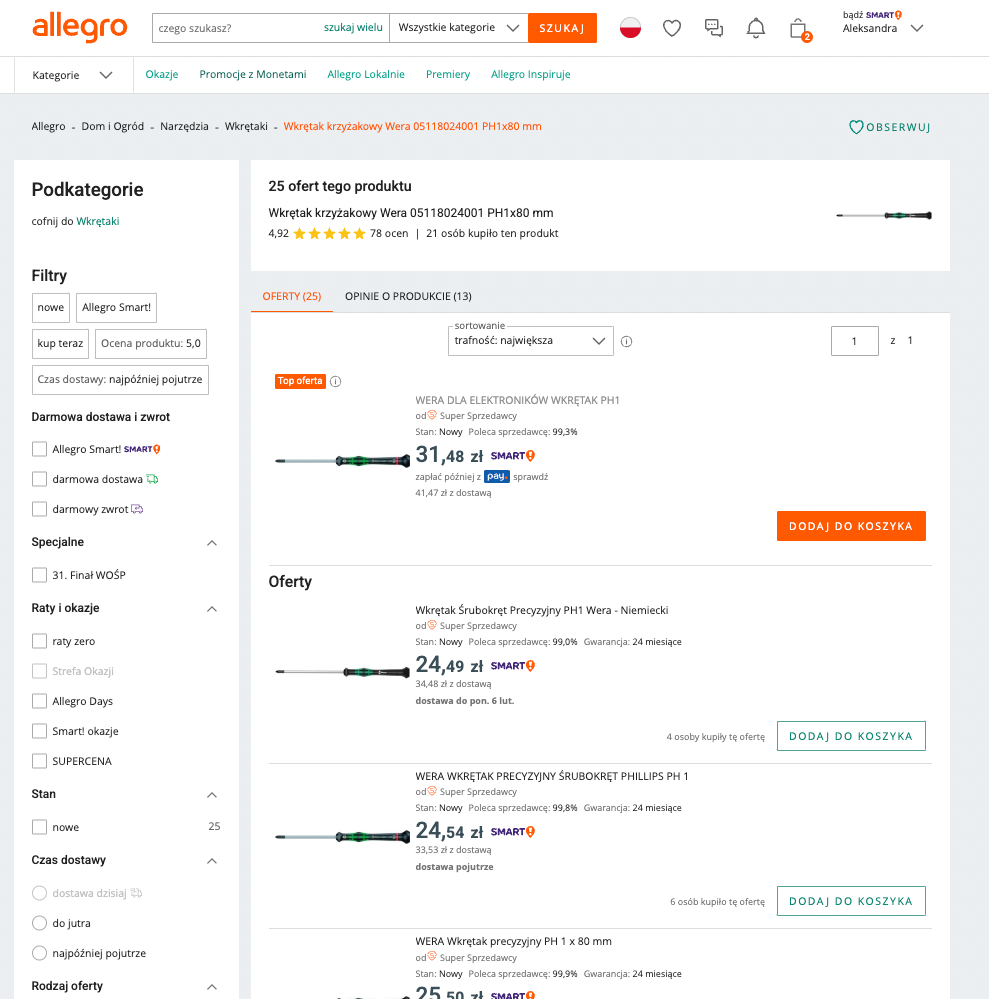Open the Premiery menu link

[448, 75]
